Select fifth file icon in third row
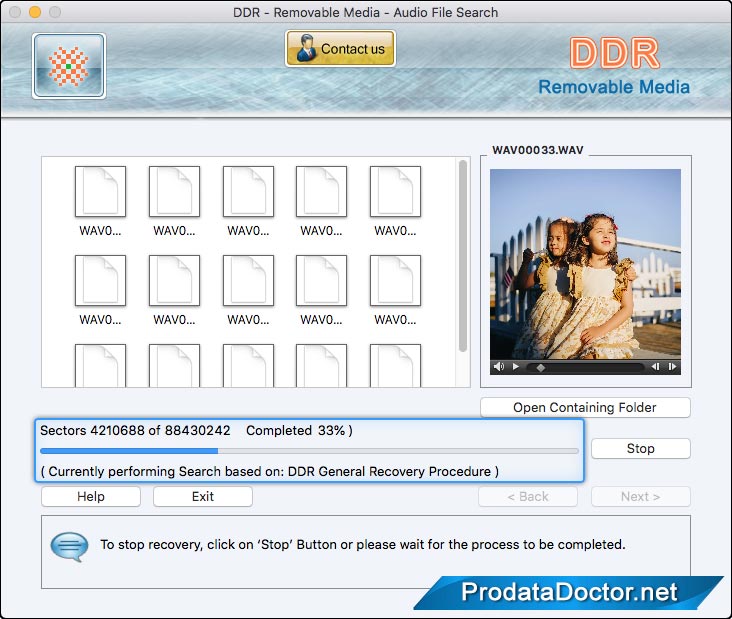Viewport: 732px width, 619px height. [x=395, y=366]
